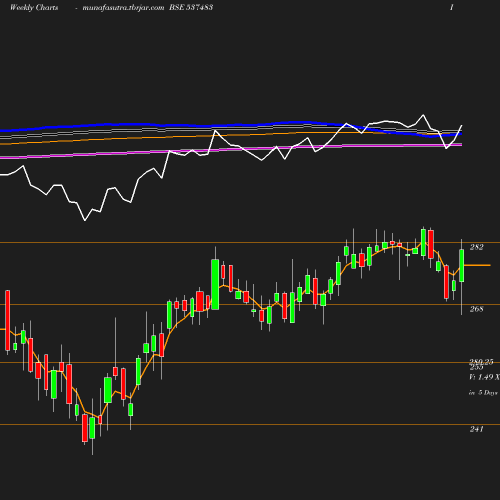Click the 268 price level label

(477, 309)
